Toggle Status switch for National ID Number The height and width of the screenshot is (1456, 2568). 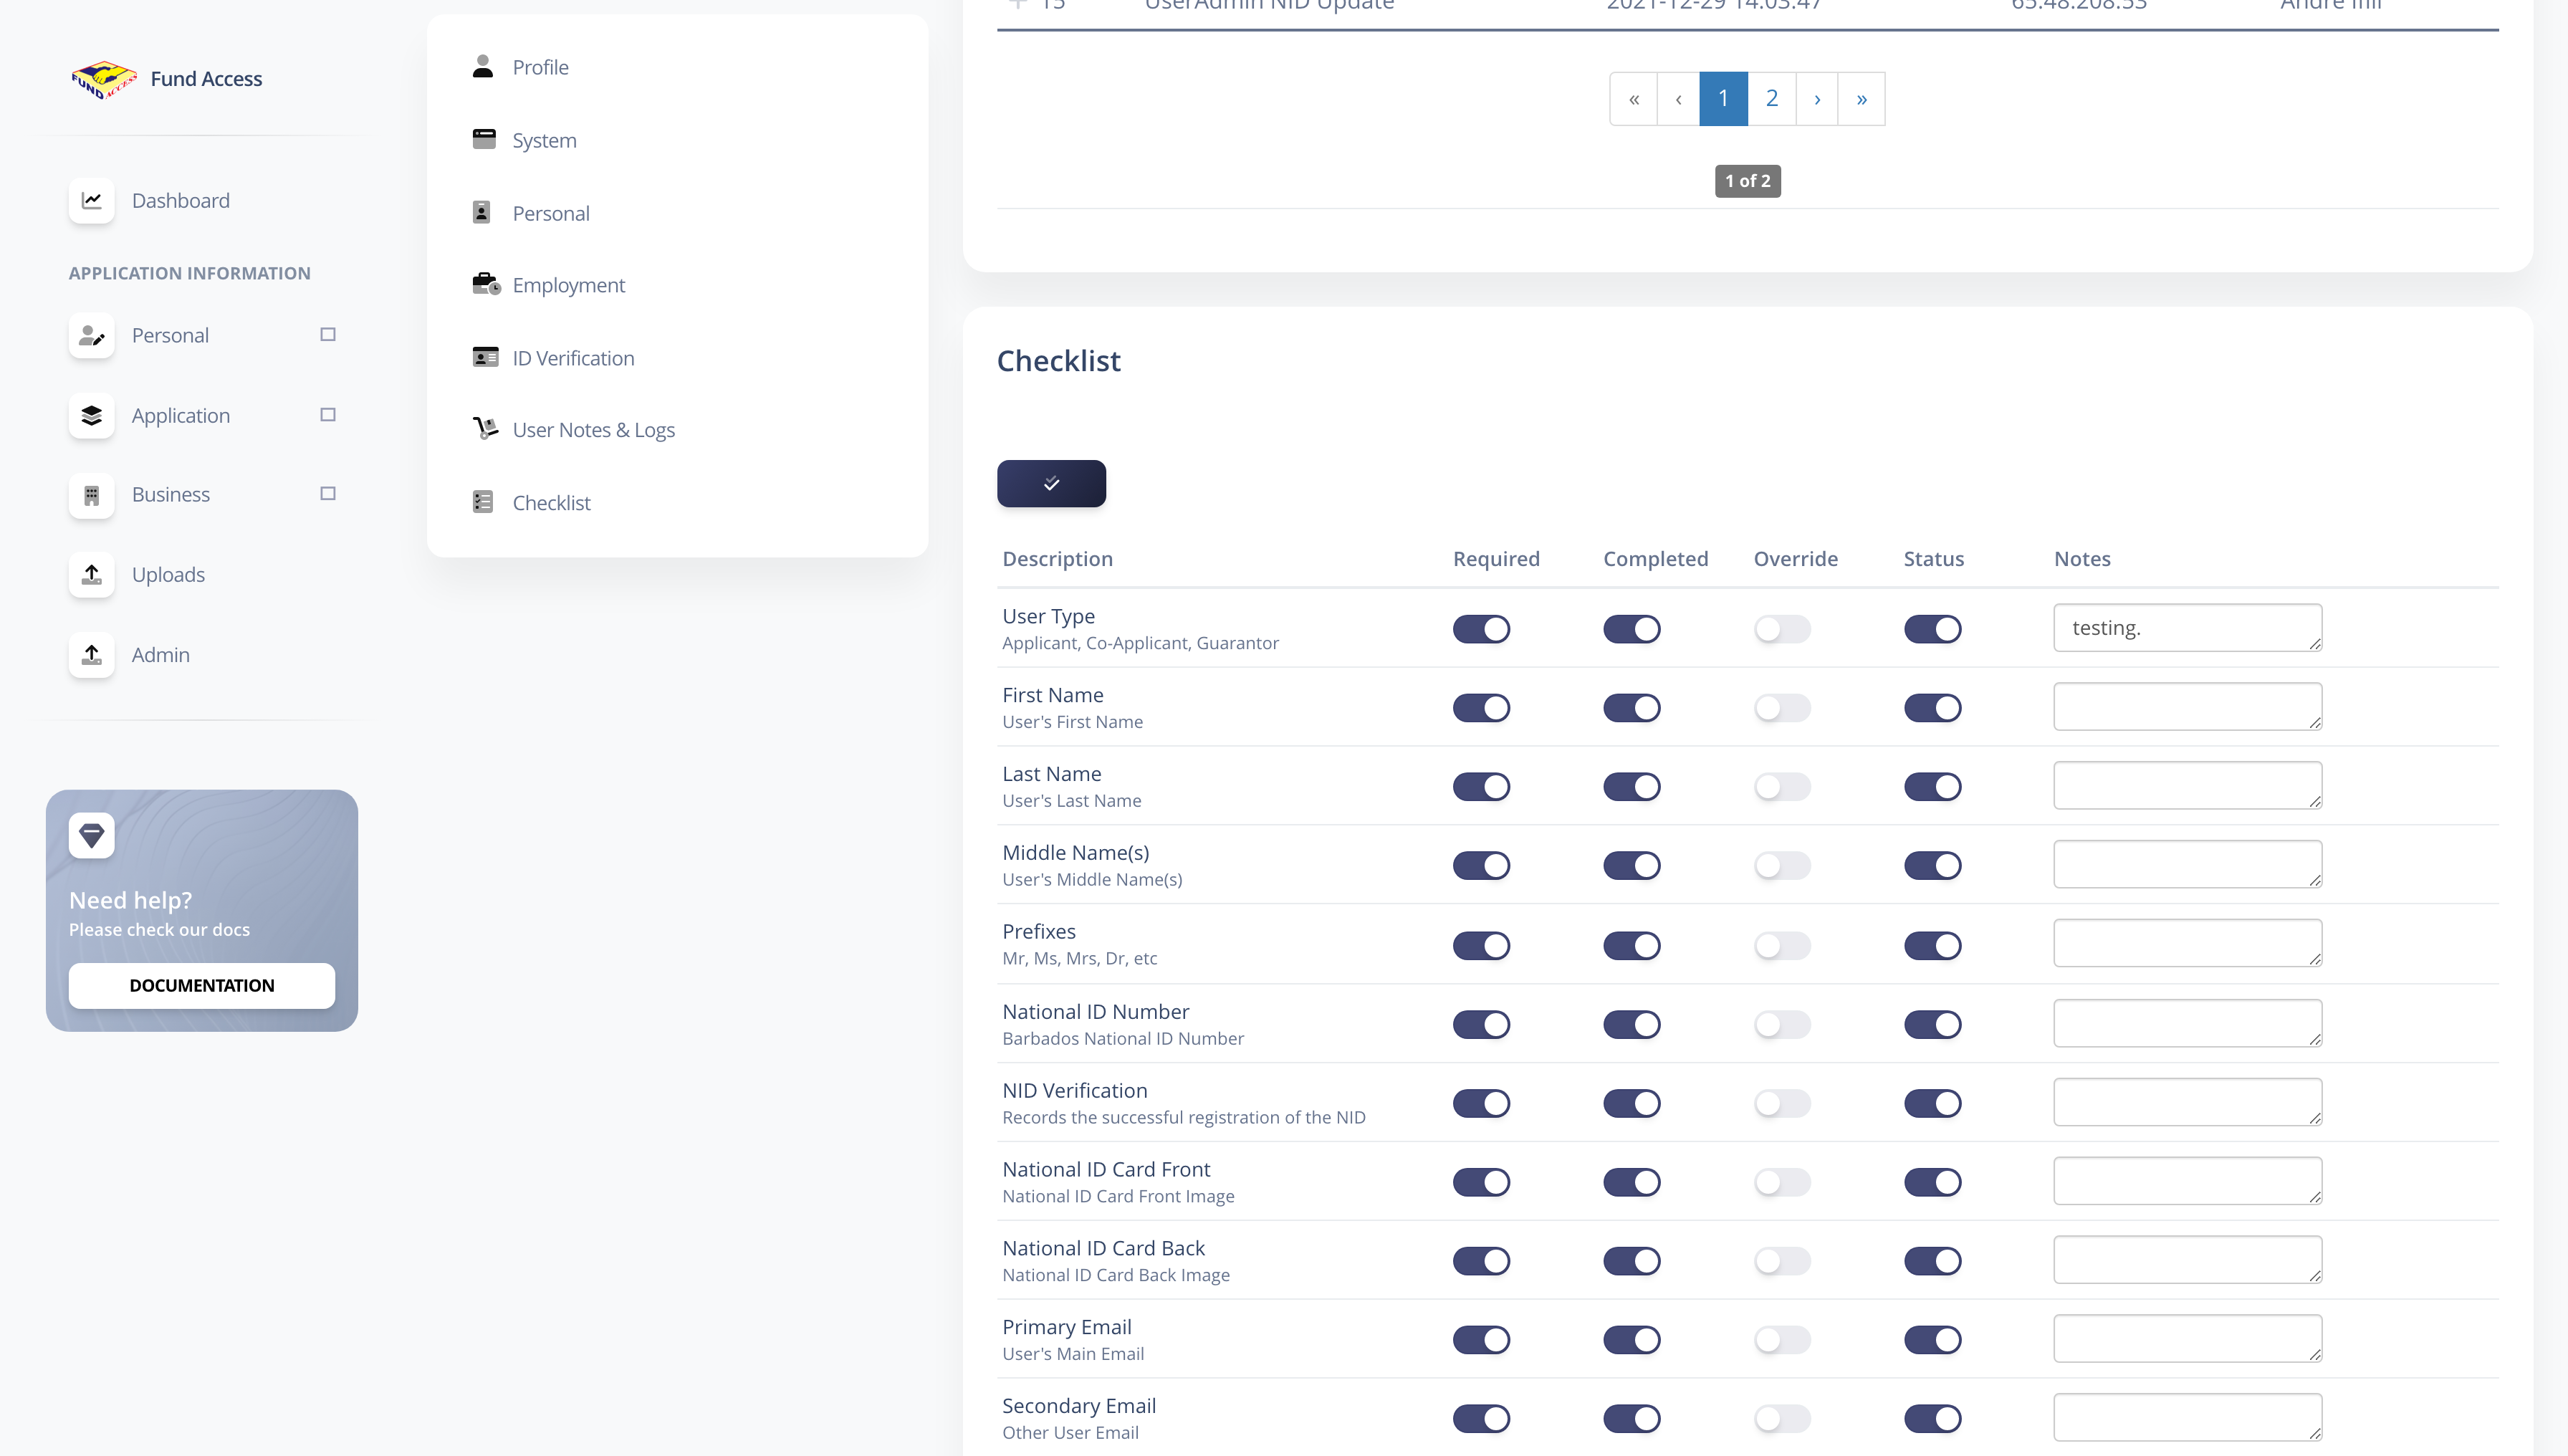(x=1932, y=1025)
